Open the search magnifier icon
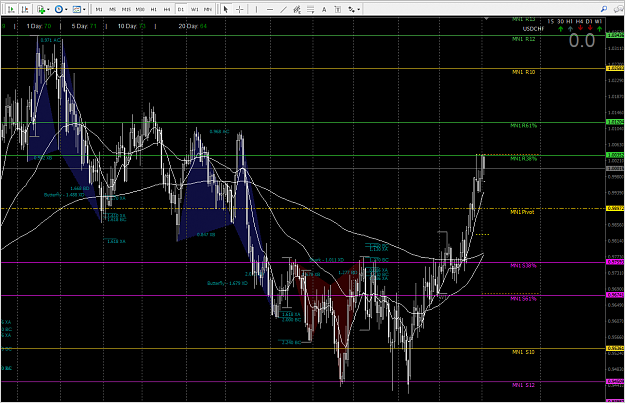This screenshot has height=403, width=625. click(604, 9)
